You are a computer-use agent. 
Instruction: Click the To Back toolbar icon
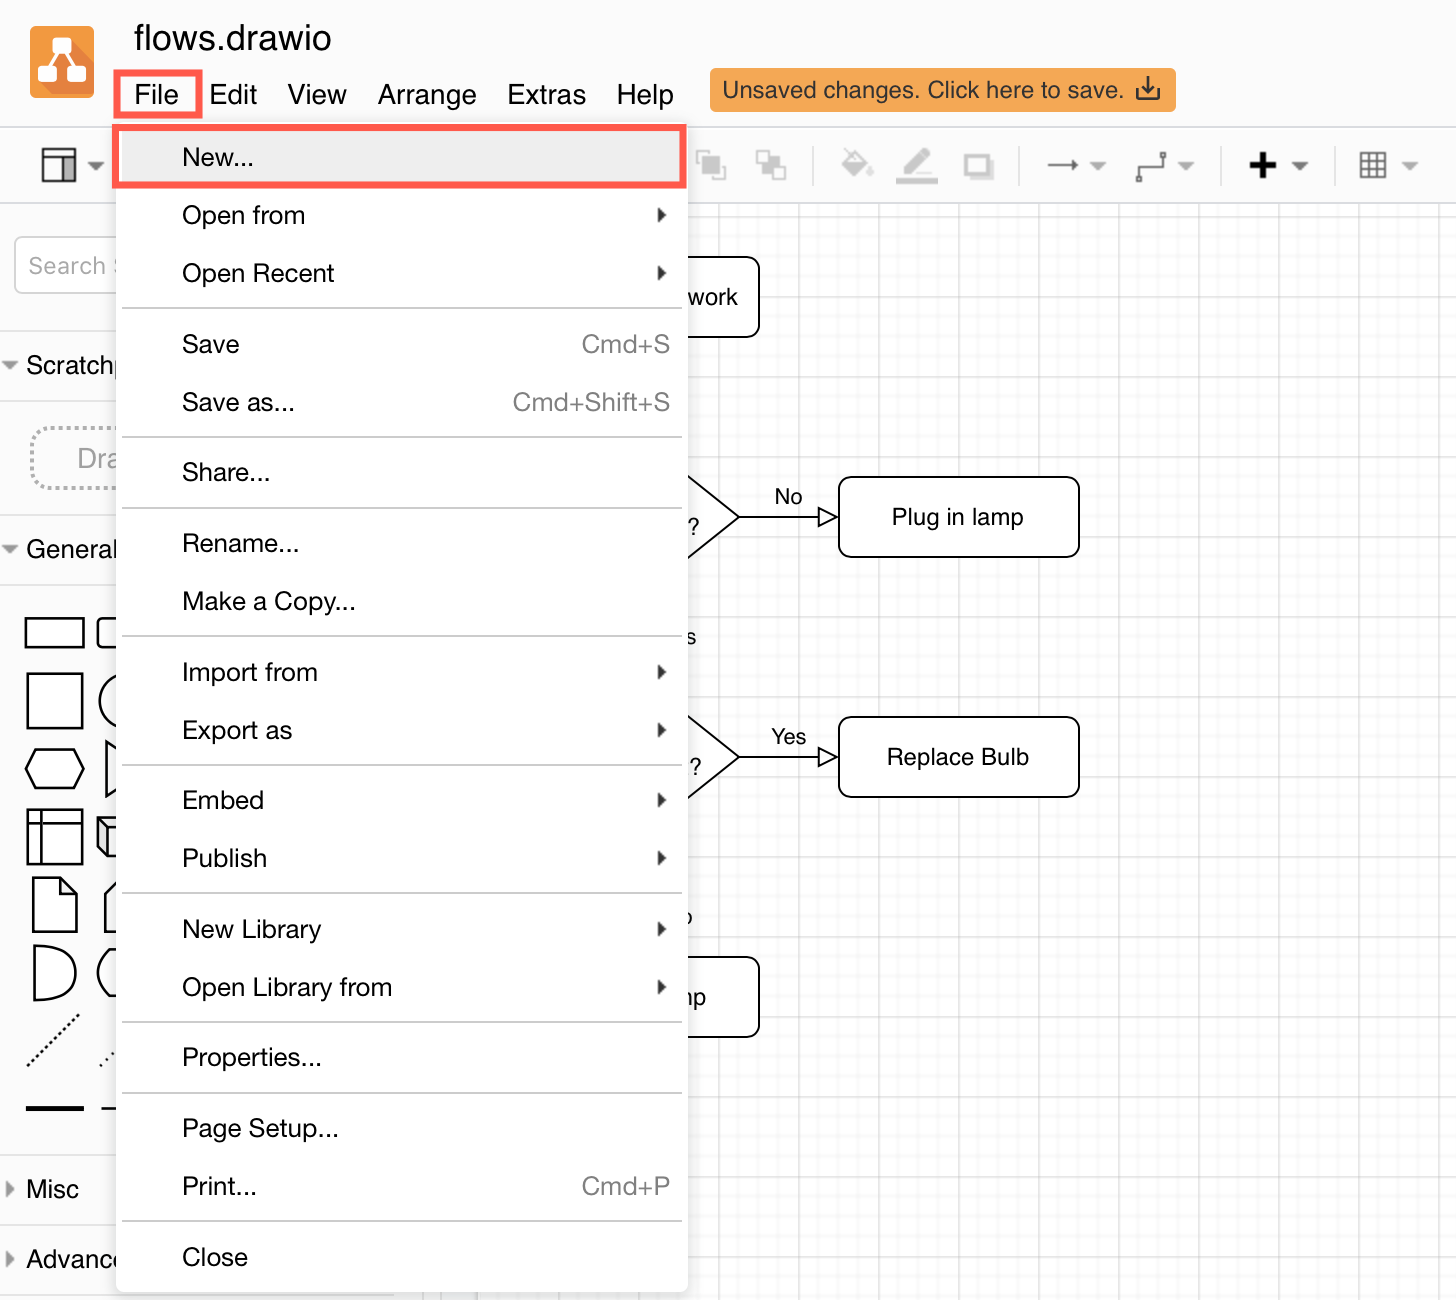pos(772,165)
